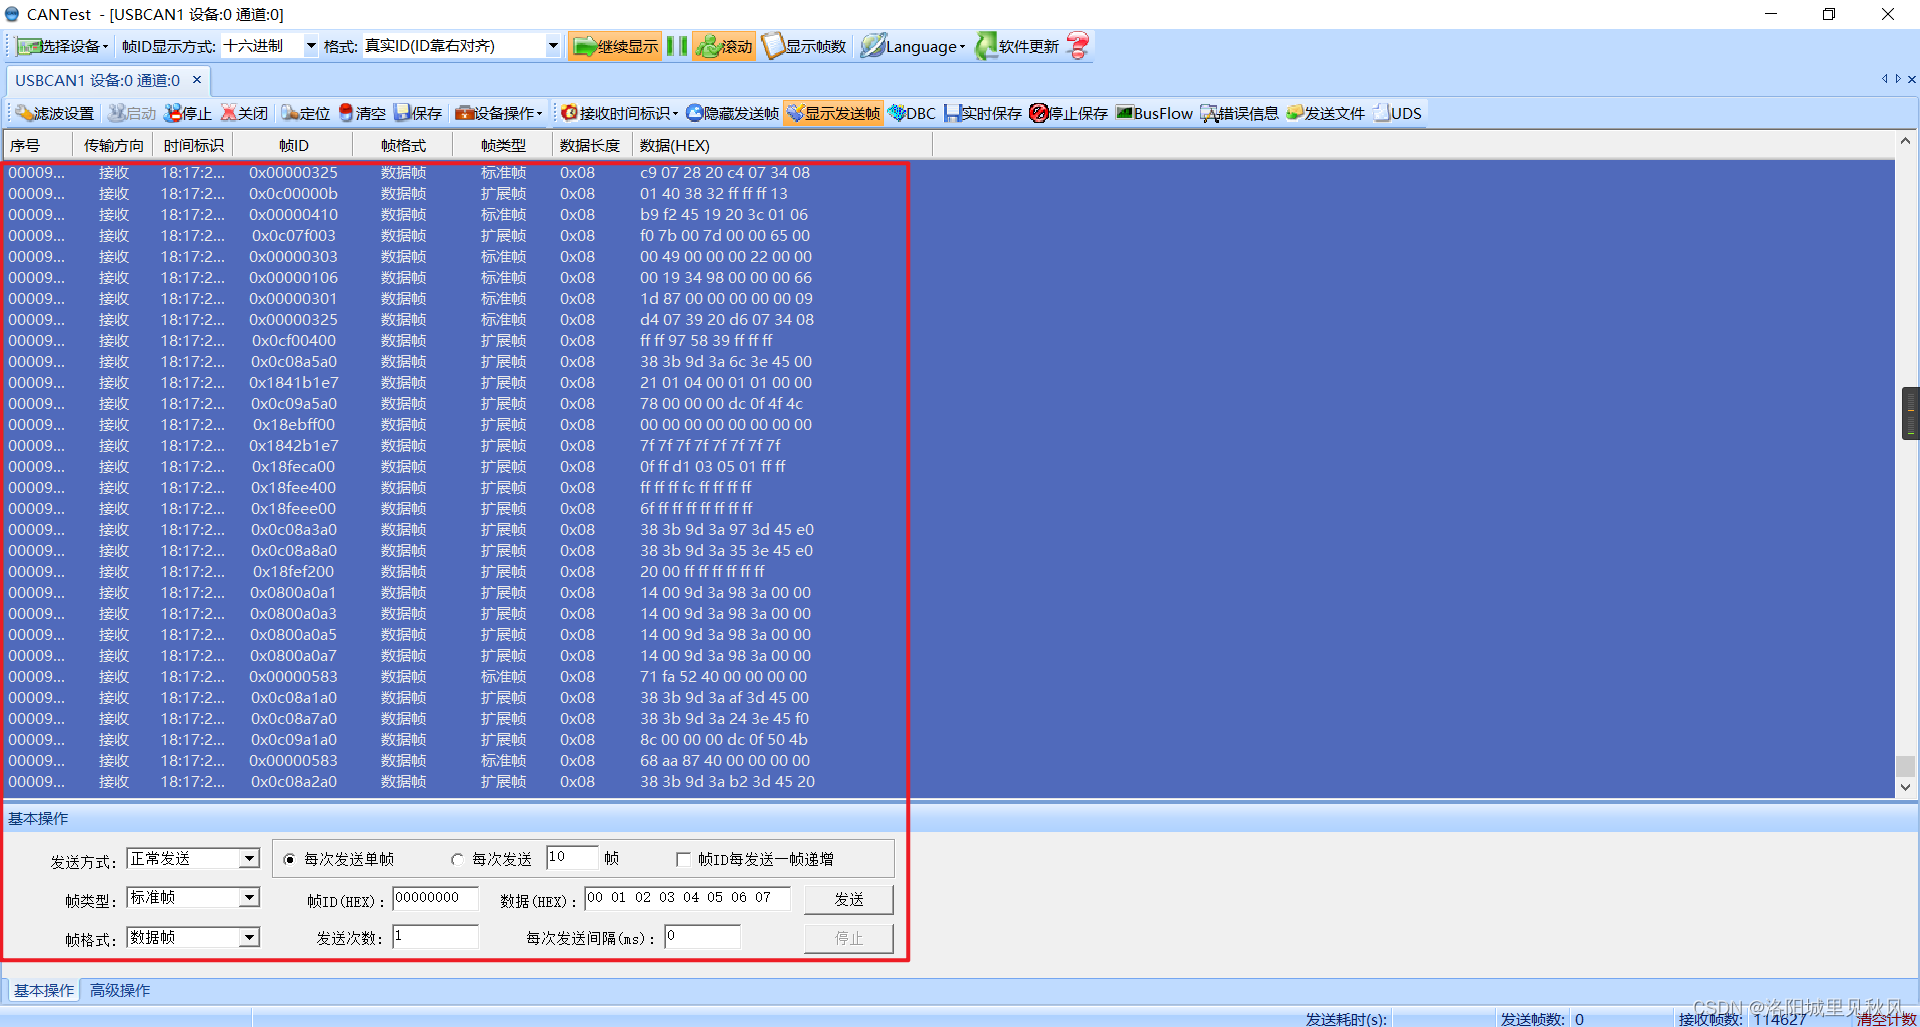Viewport: 1920px width, 1027px height.
Task: Open 滤波设置 filter settings
Action: click(x=55, y=113)
